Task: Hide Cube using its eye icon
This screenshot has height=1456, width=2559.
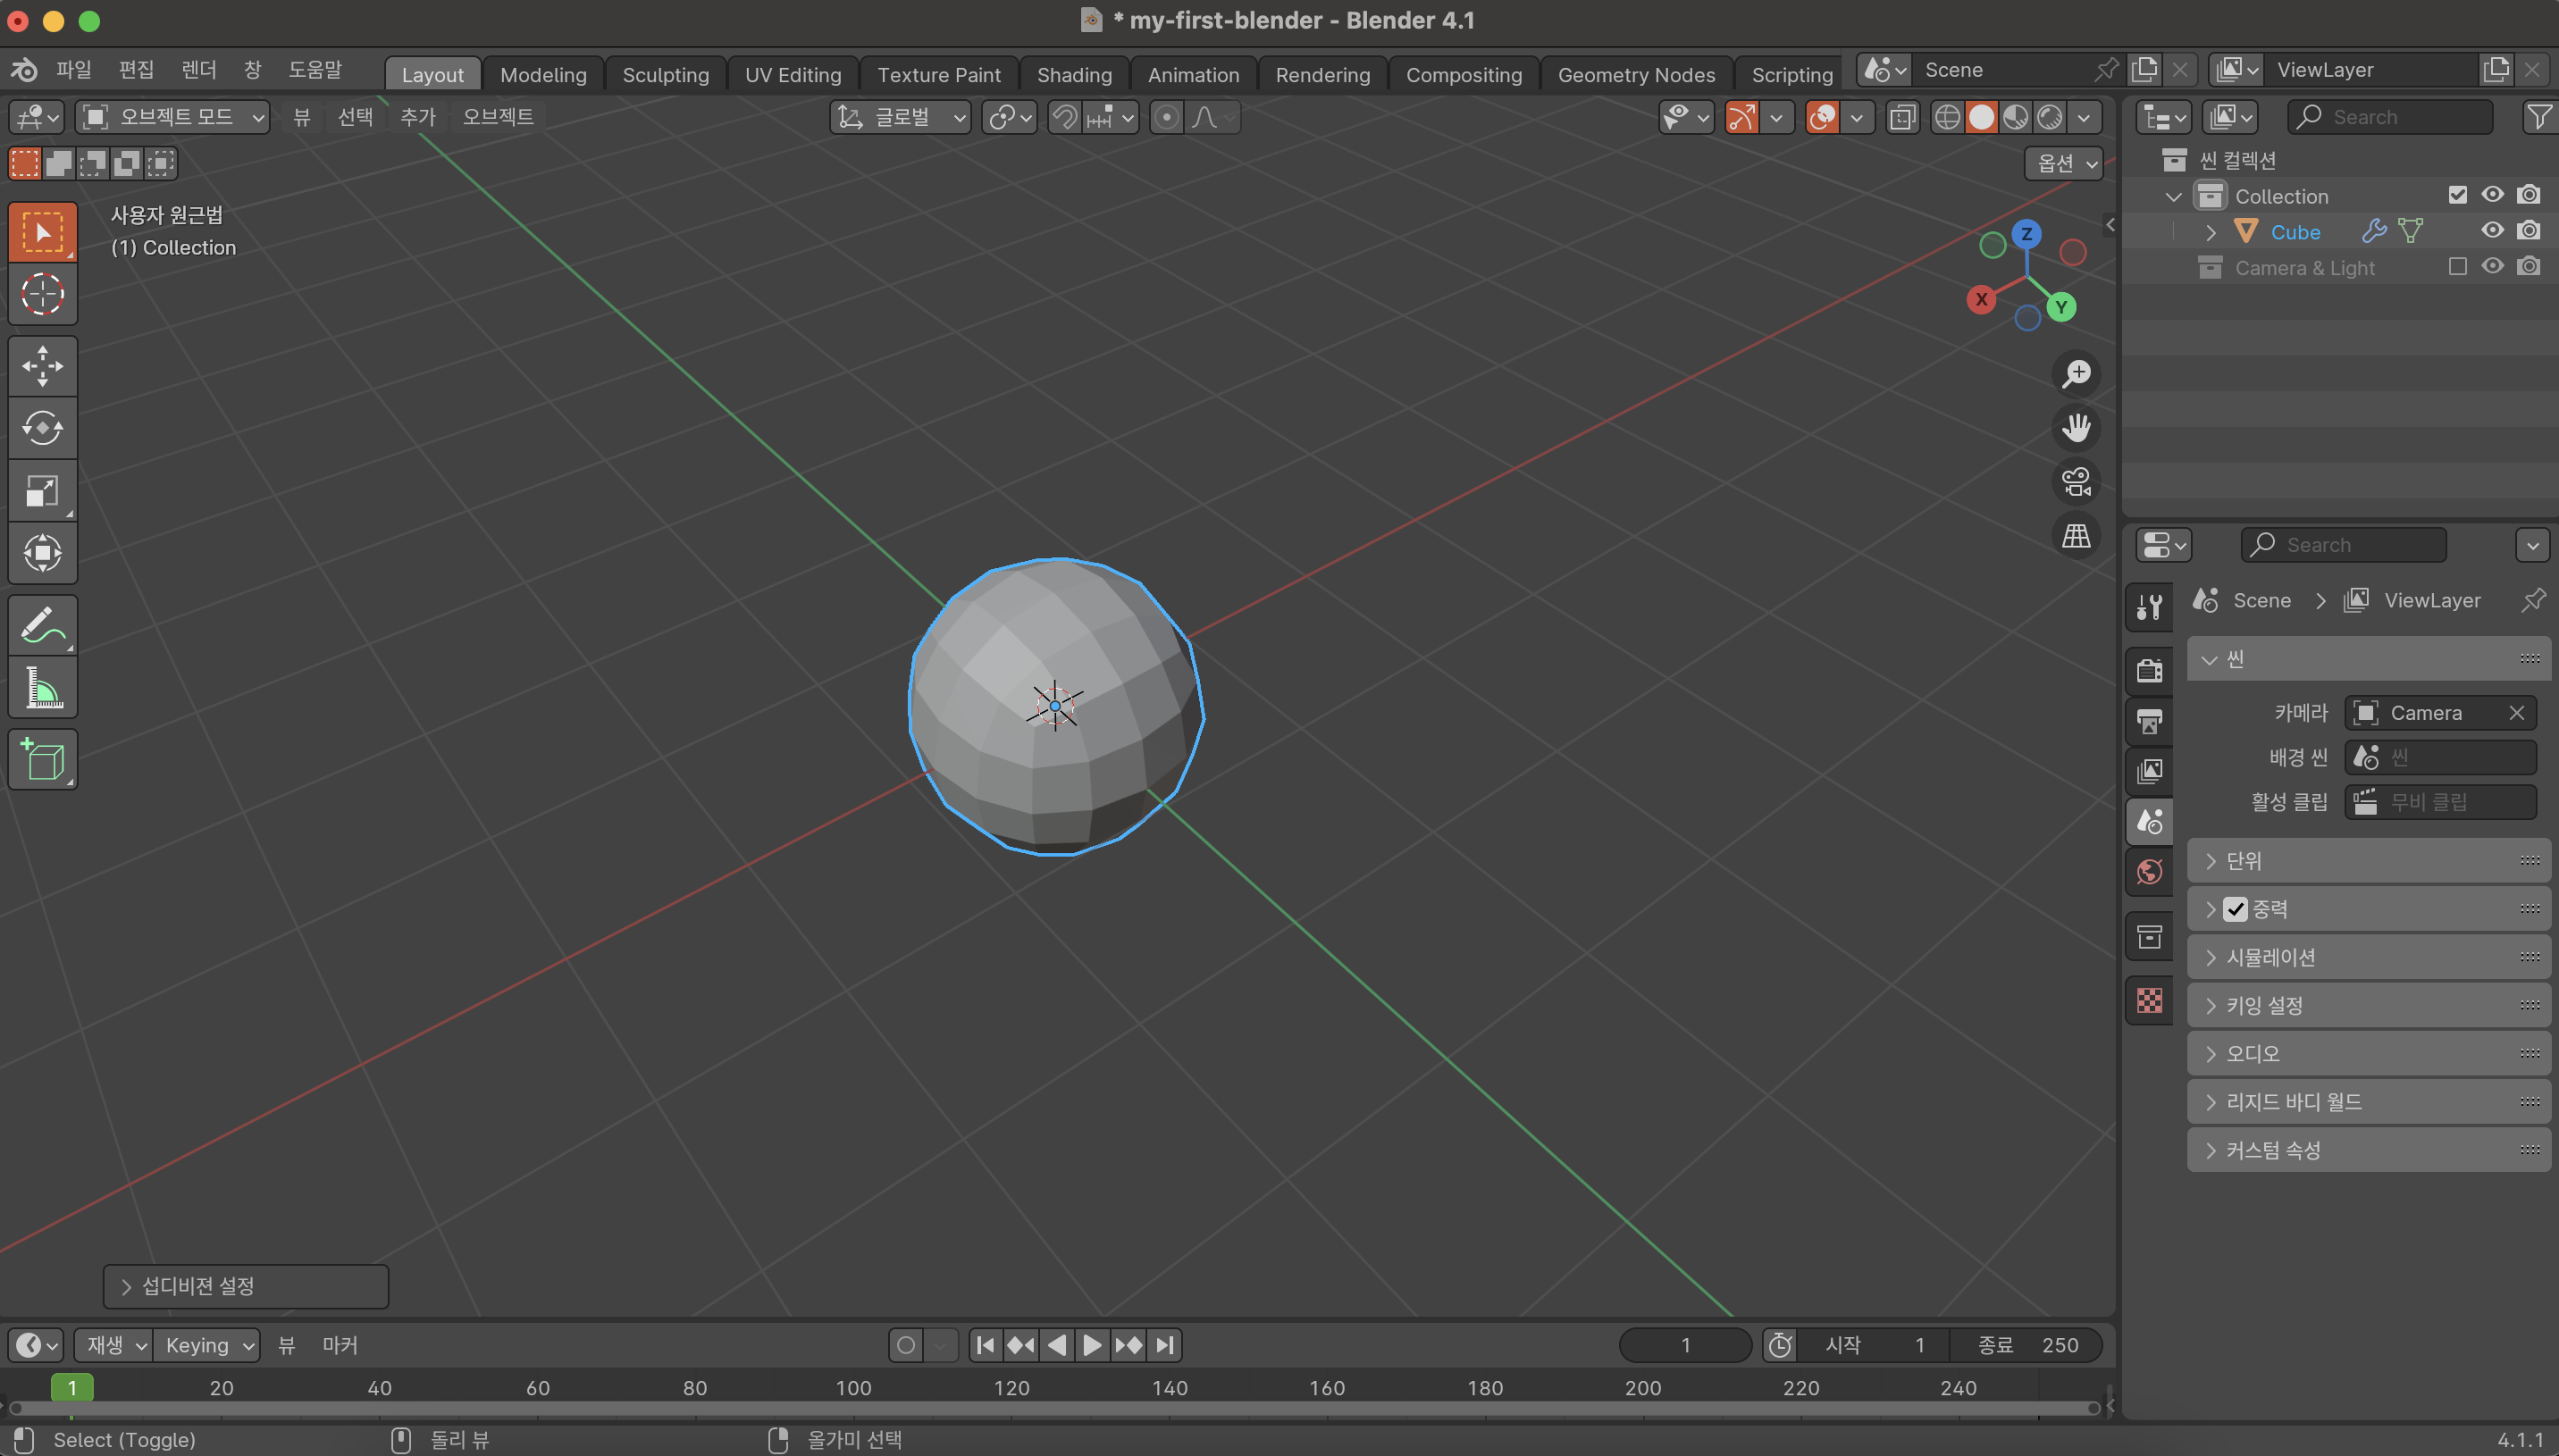Action: (x=2492, y=231)
